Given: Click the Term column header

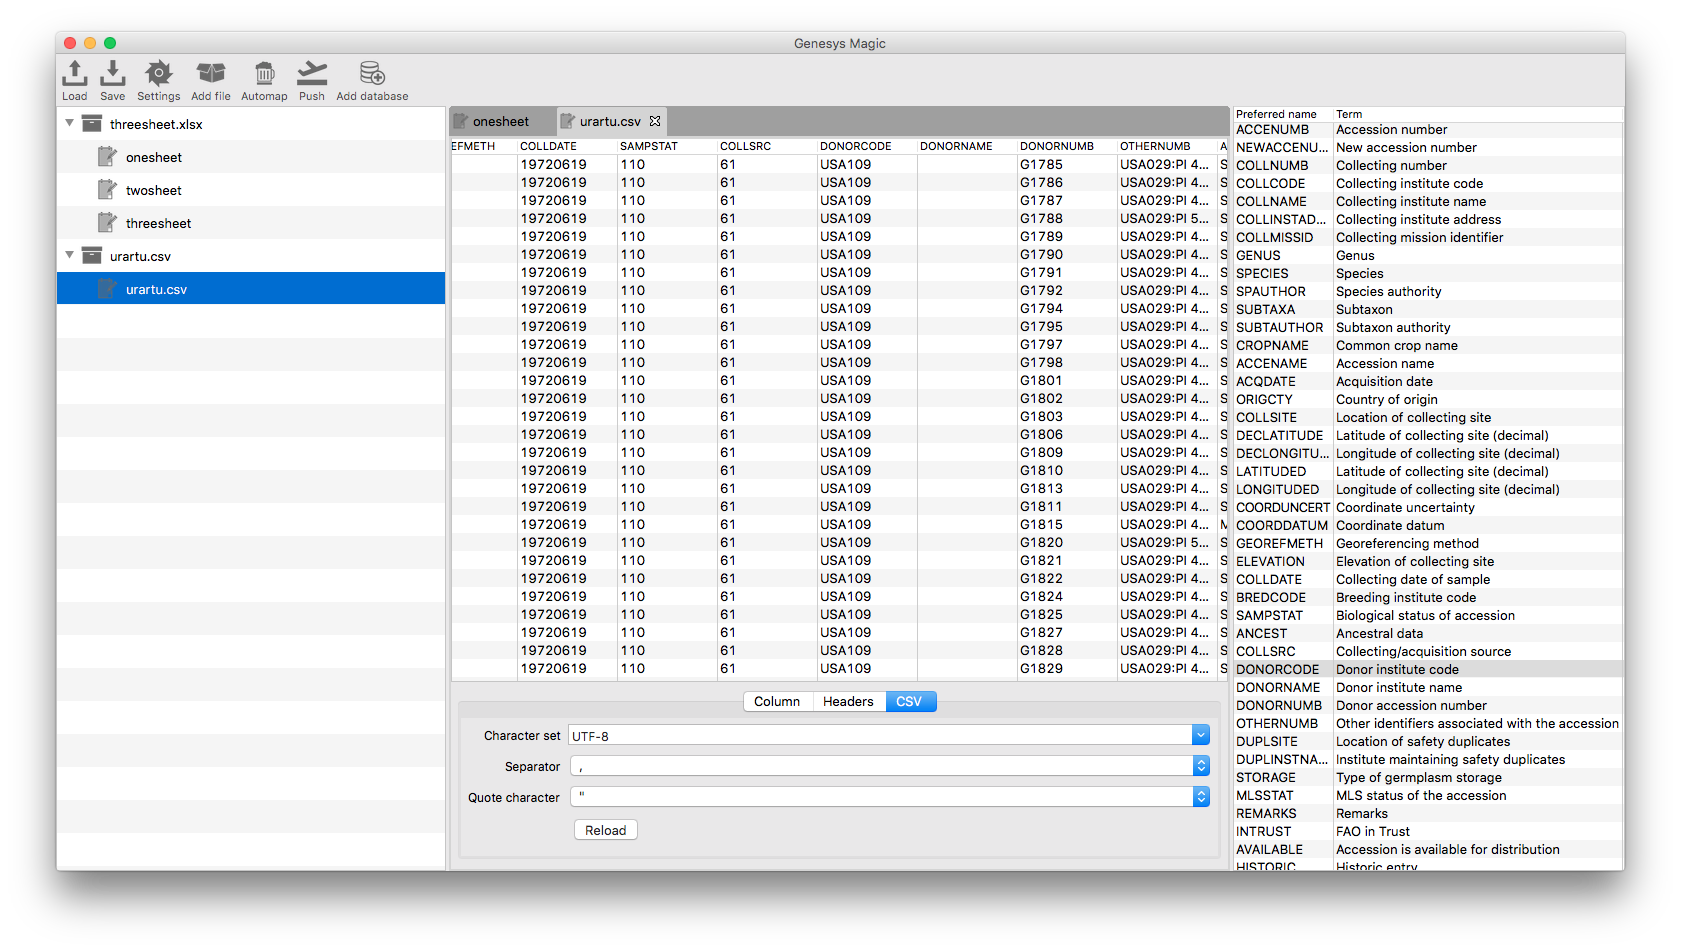Looking at the screenshot, I should point(1477,114).
